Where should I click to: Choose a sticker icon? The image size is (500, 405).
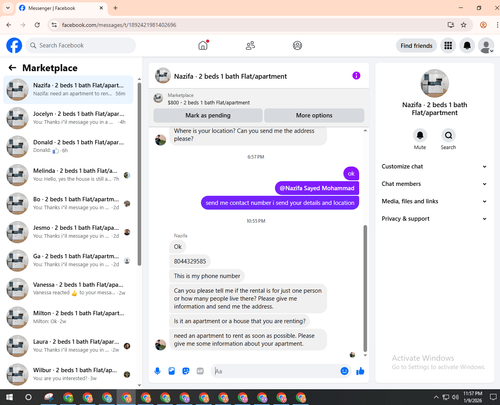(186, 371)
